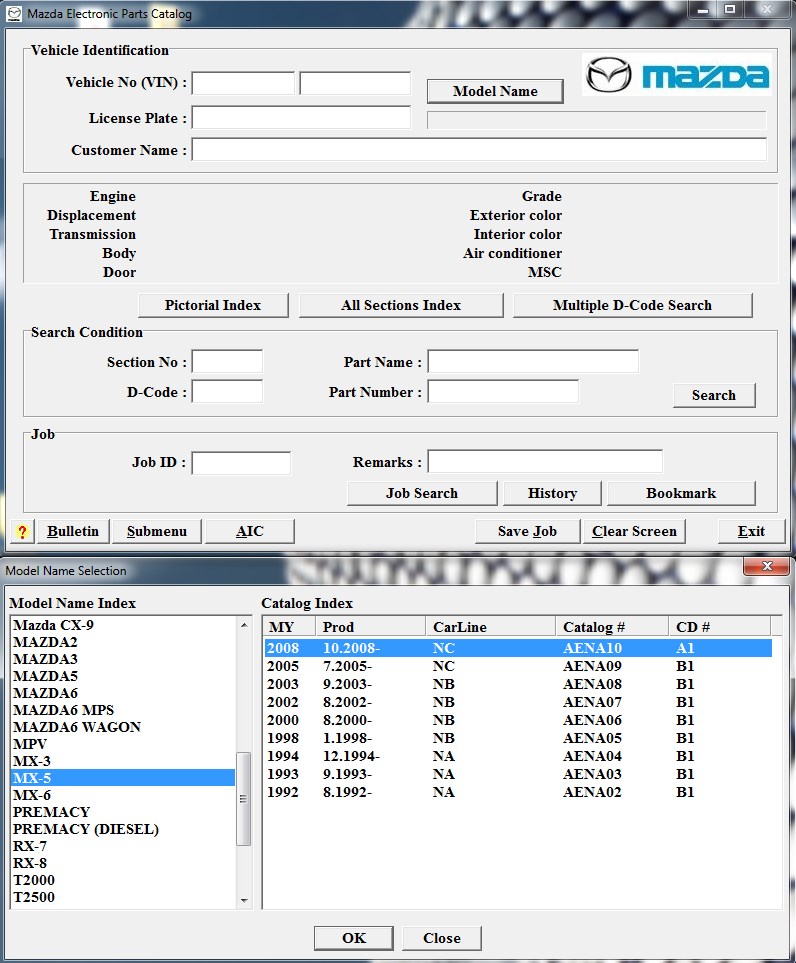Click the Section No field
796x963 pixels.
point(227,362)
